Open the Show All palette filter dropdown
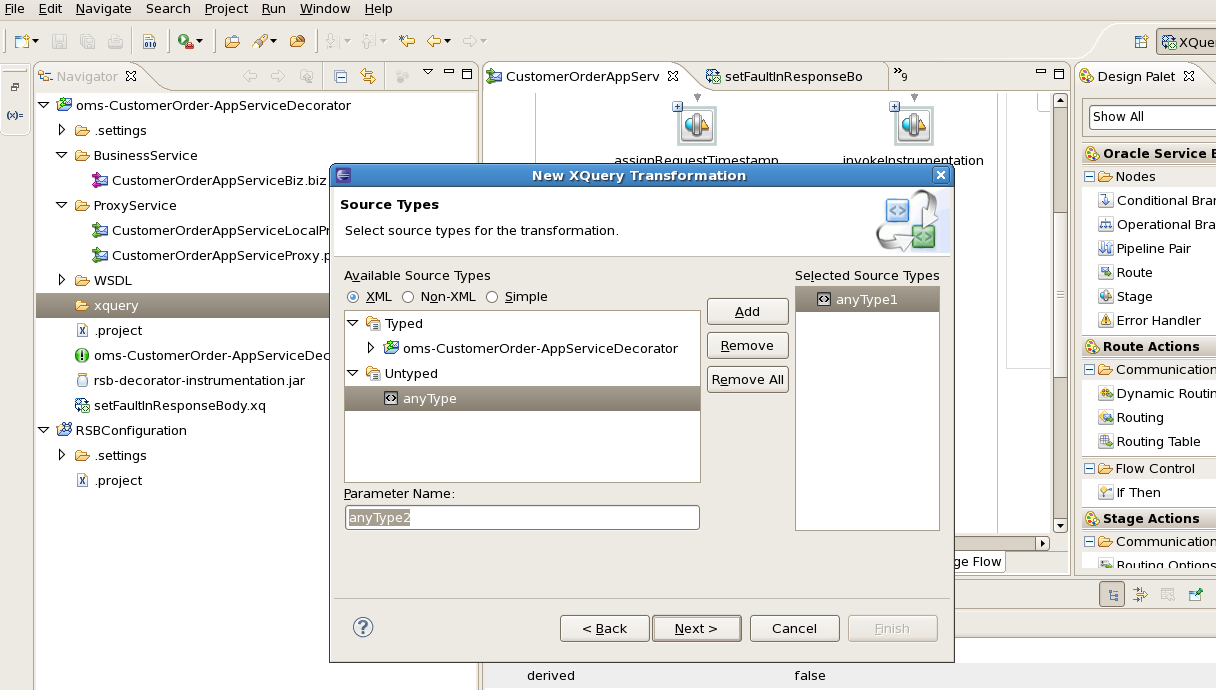1216x690 pixels. 1152,117
